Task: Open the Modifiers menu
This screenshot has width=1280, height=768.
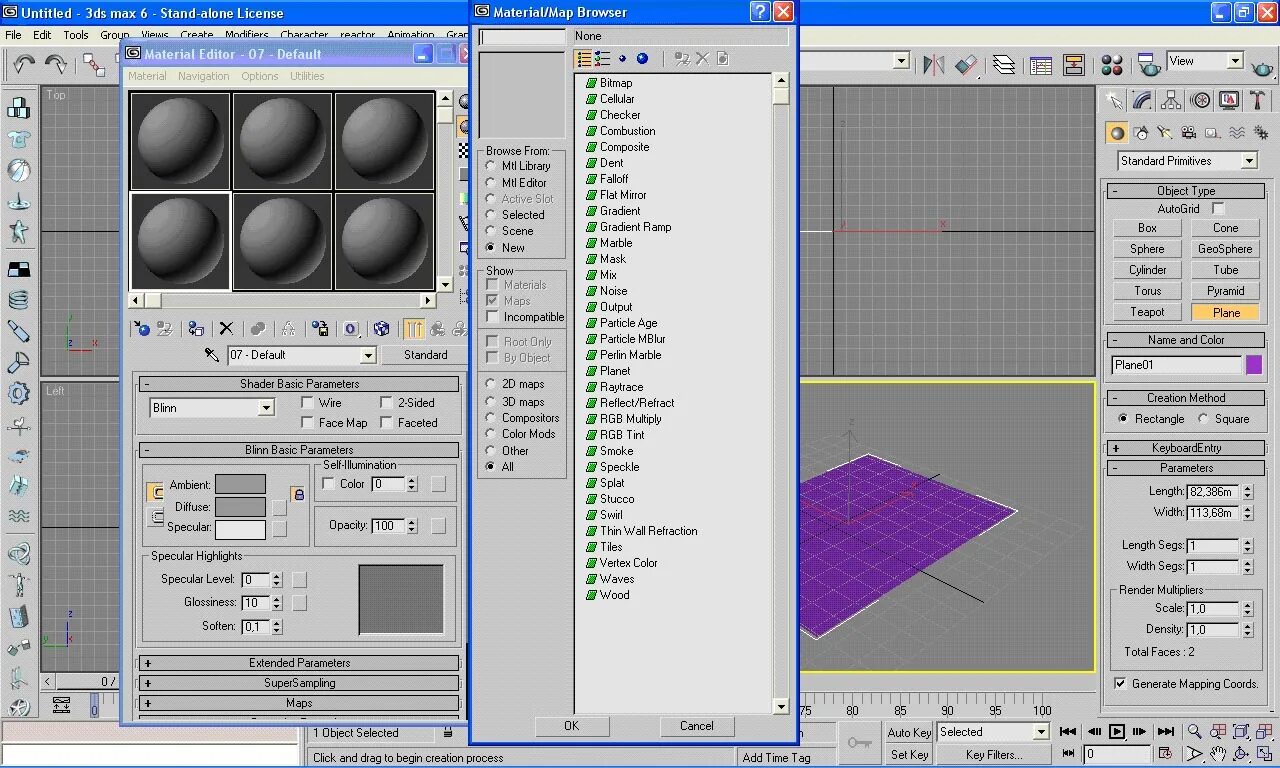Action: (x=247, y=35)
